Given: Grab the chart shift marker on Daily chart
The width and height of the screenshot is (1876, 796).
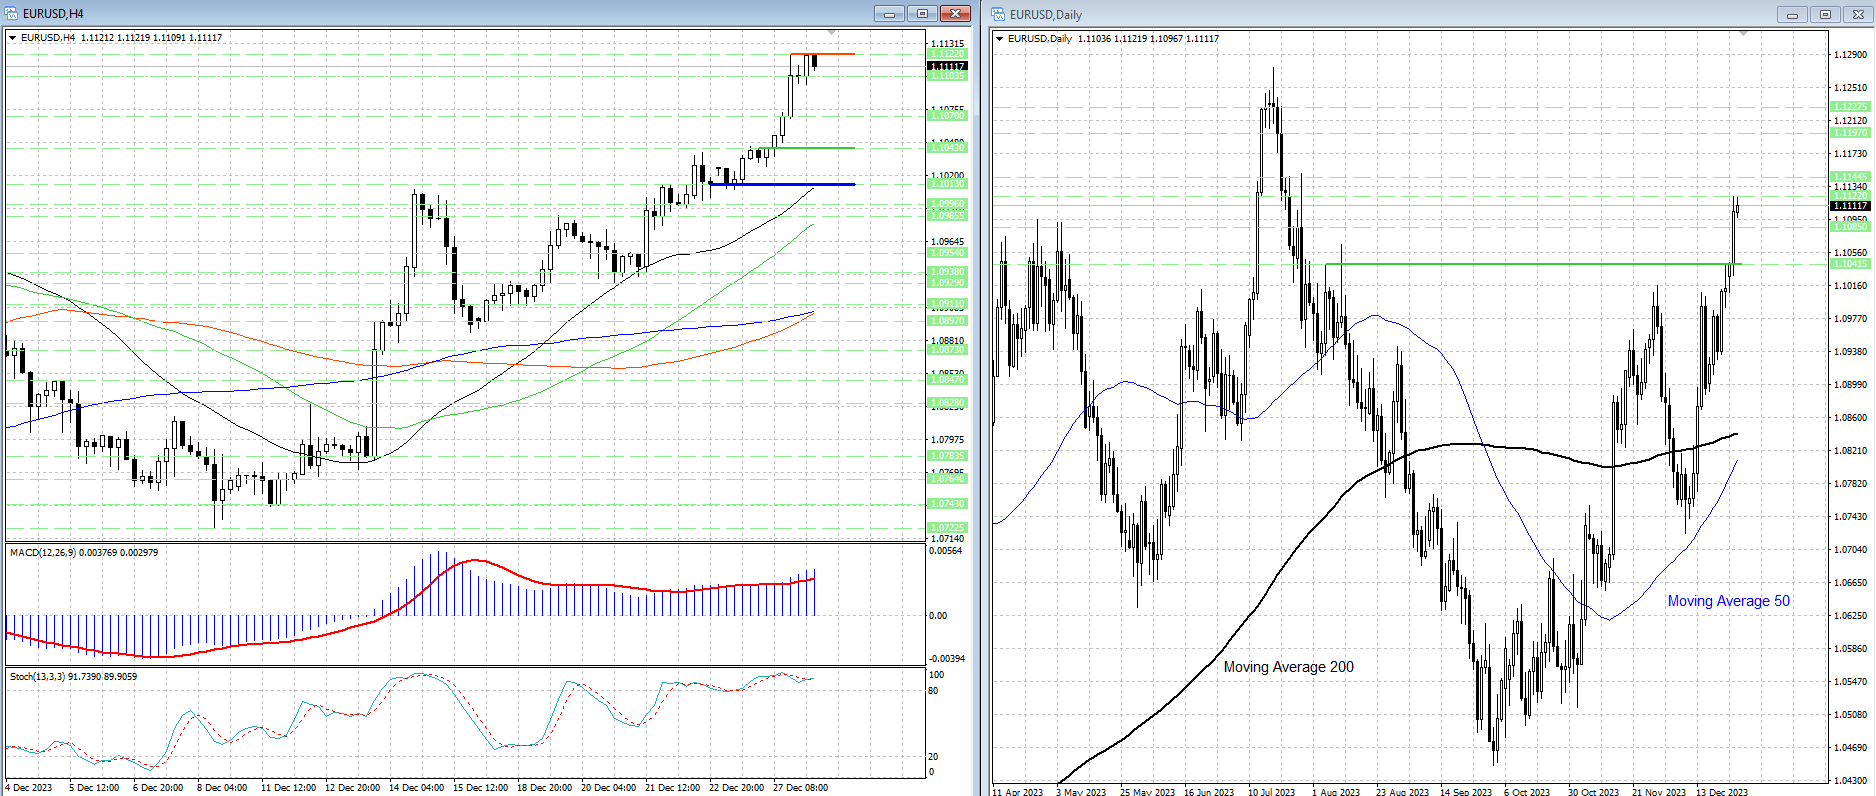Looking at the screenshot, I should pyautogui.click(x=1744, y=34).
